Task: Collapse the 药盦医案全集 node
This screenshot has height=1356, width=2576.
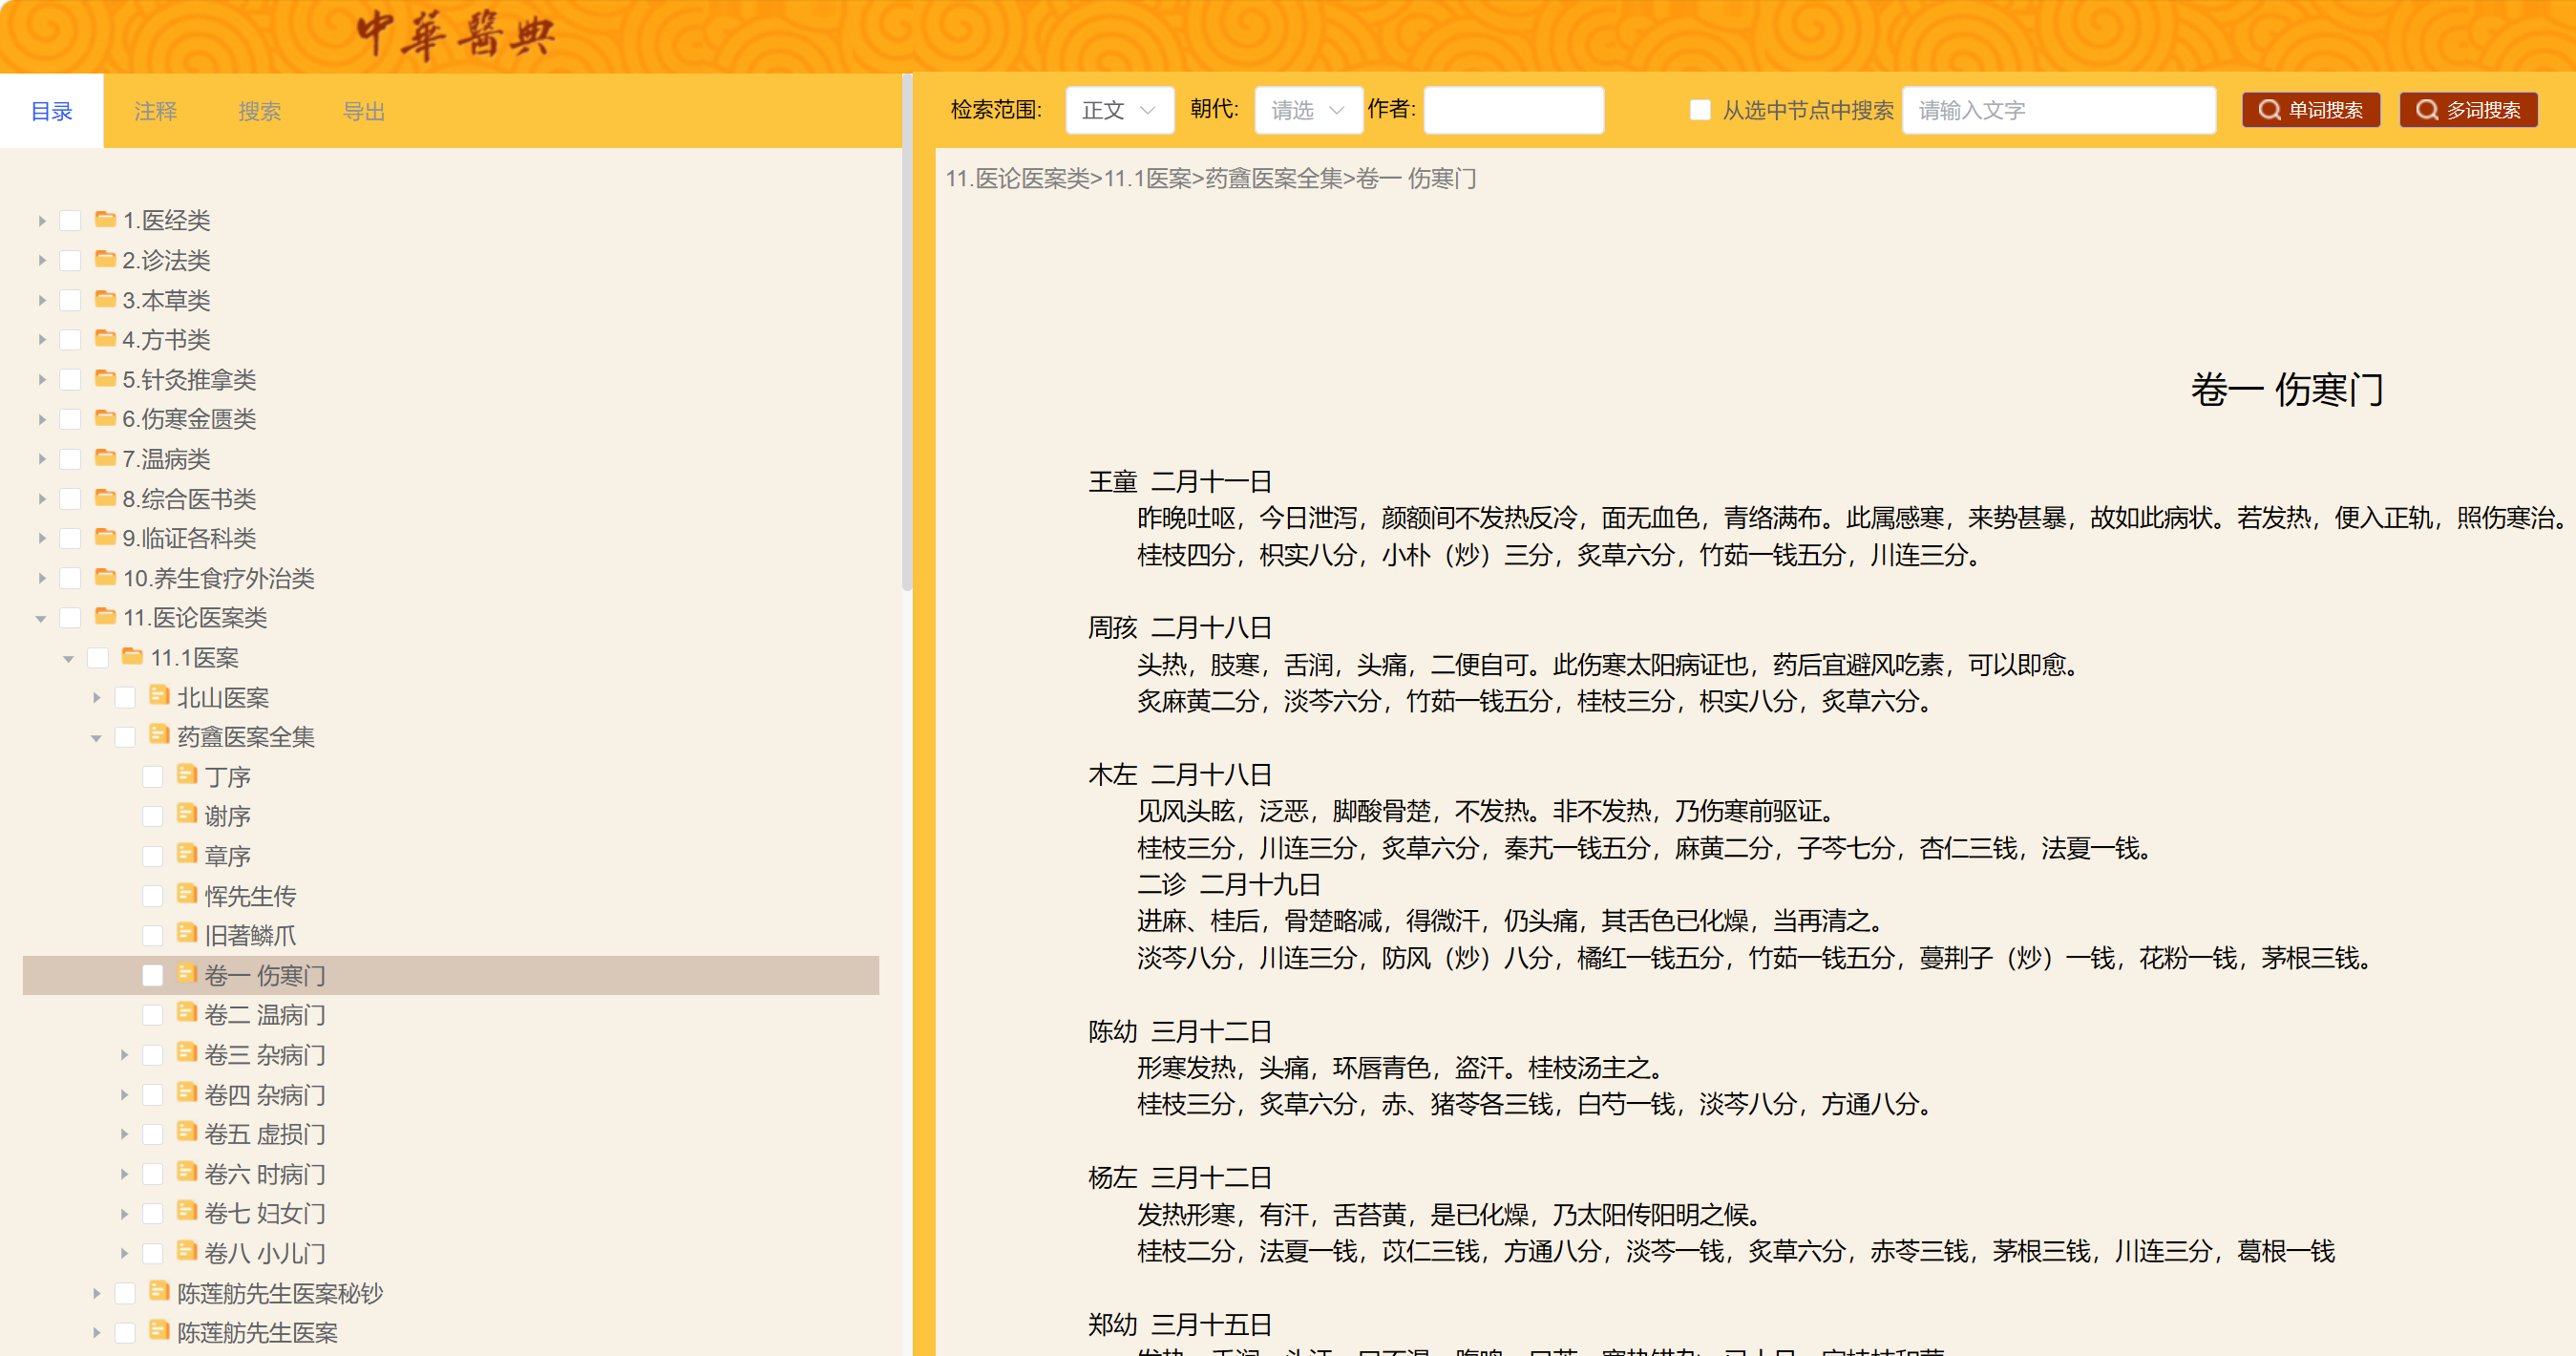Action: 96,738
